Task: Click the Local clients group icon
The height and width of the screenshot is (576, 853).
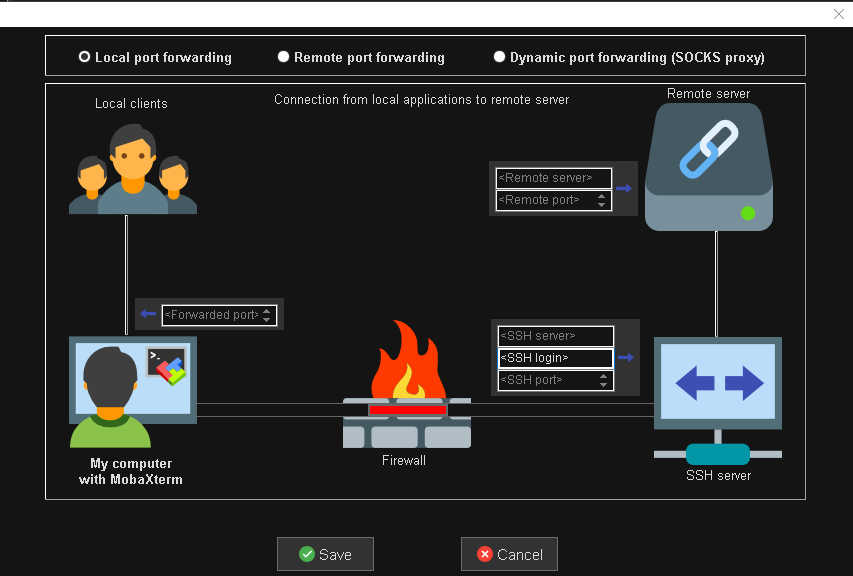Action: click(132, 168)
